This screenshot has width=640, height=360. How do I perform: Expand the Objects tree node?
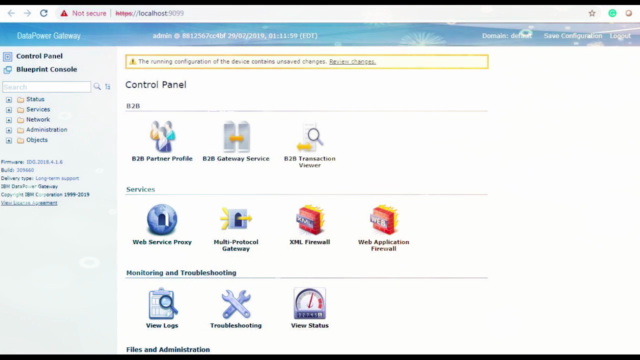[9, 140]
